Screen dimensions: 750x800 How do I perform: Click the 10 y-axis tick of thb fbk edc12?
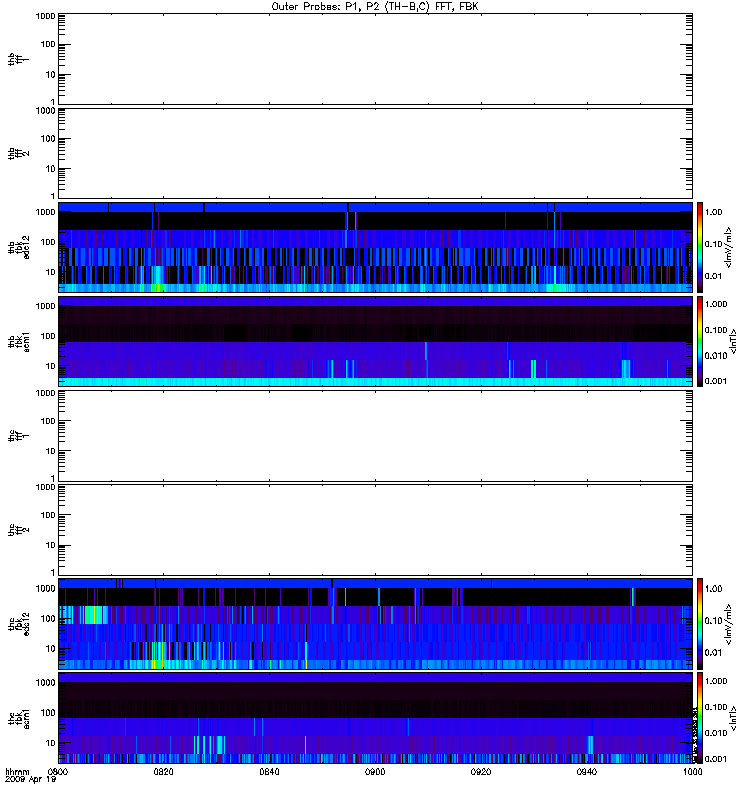50,272
